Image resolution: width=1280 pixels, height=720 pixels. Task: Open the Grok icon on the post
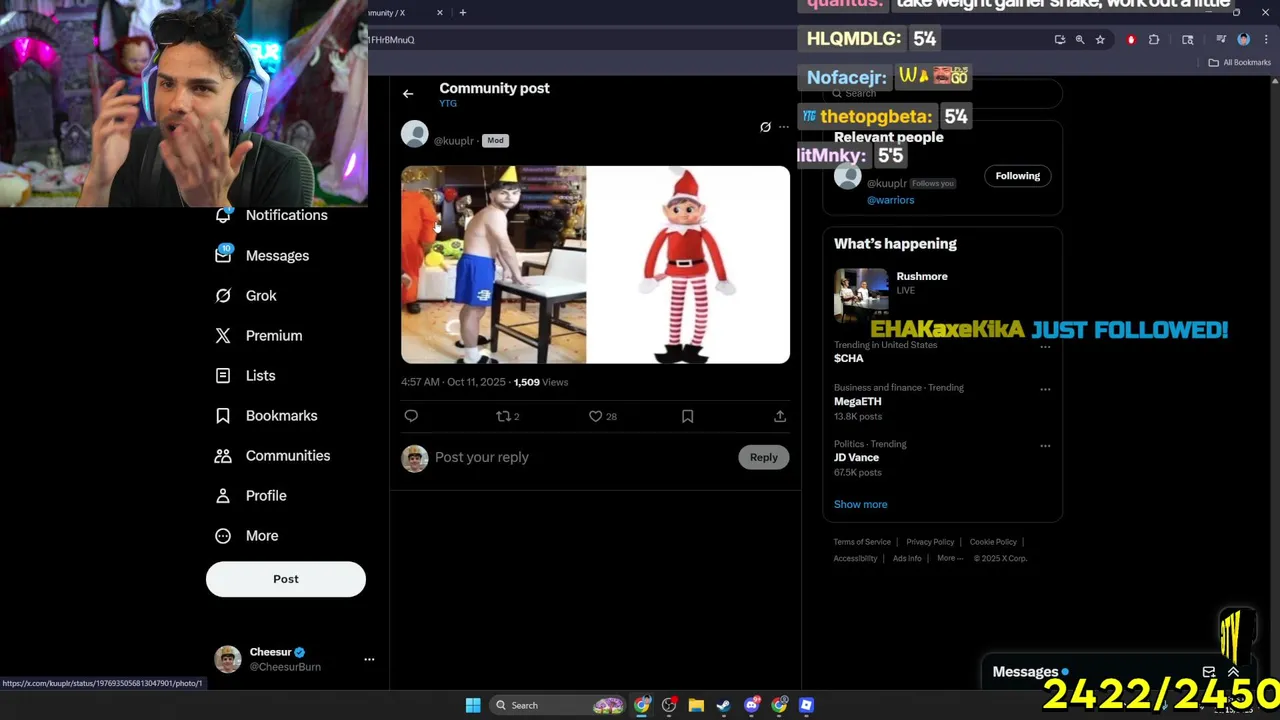765,127
